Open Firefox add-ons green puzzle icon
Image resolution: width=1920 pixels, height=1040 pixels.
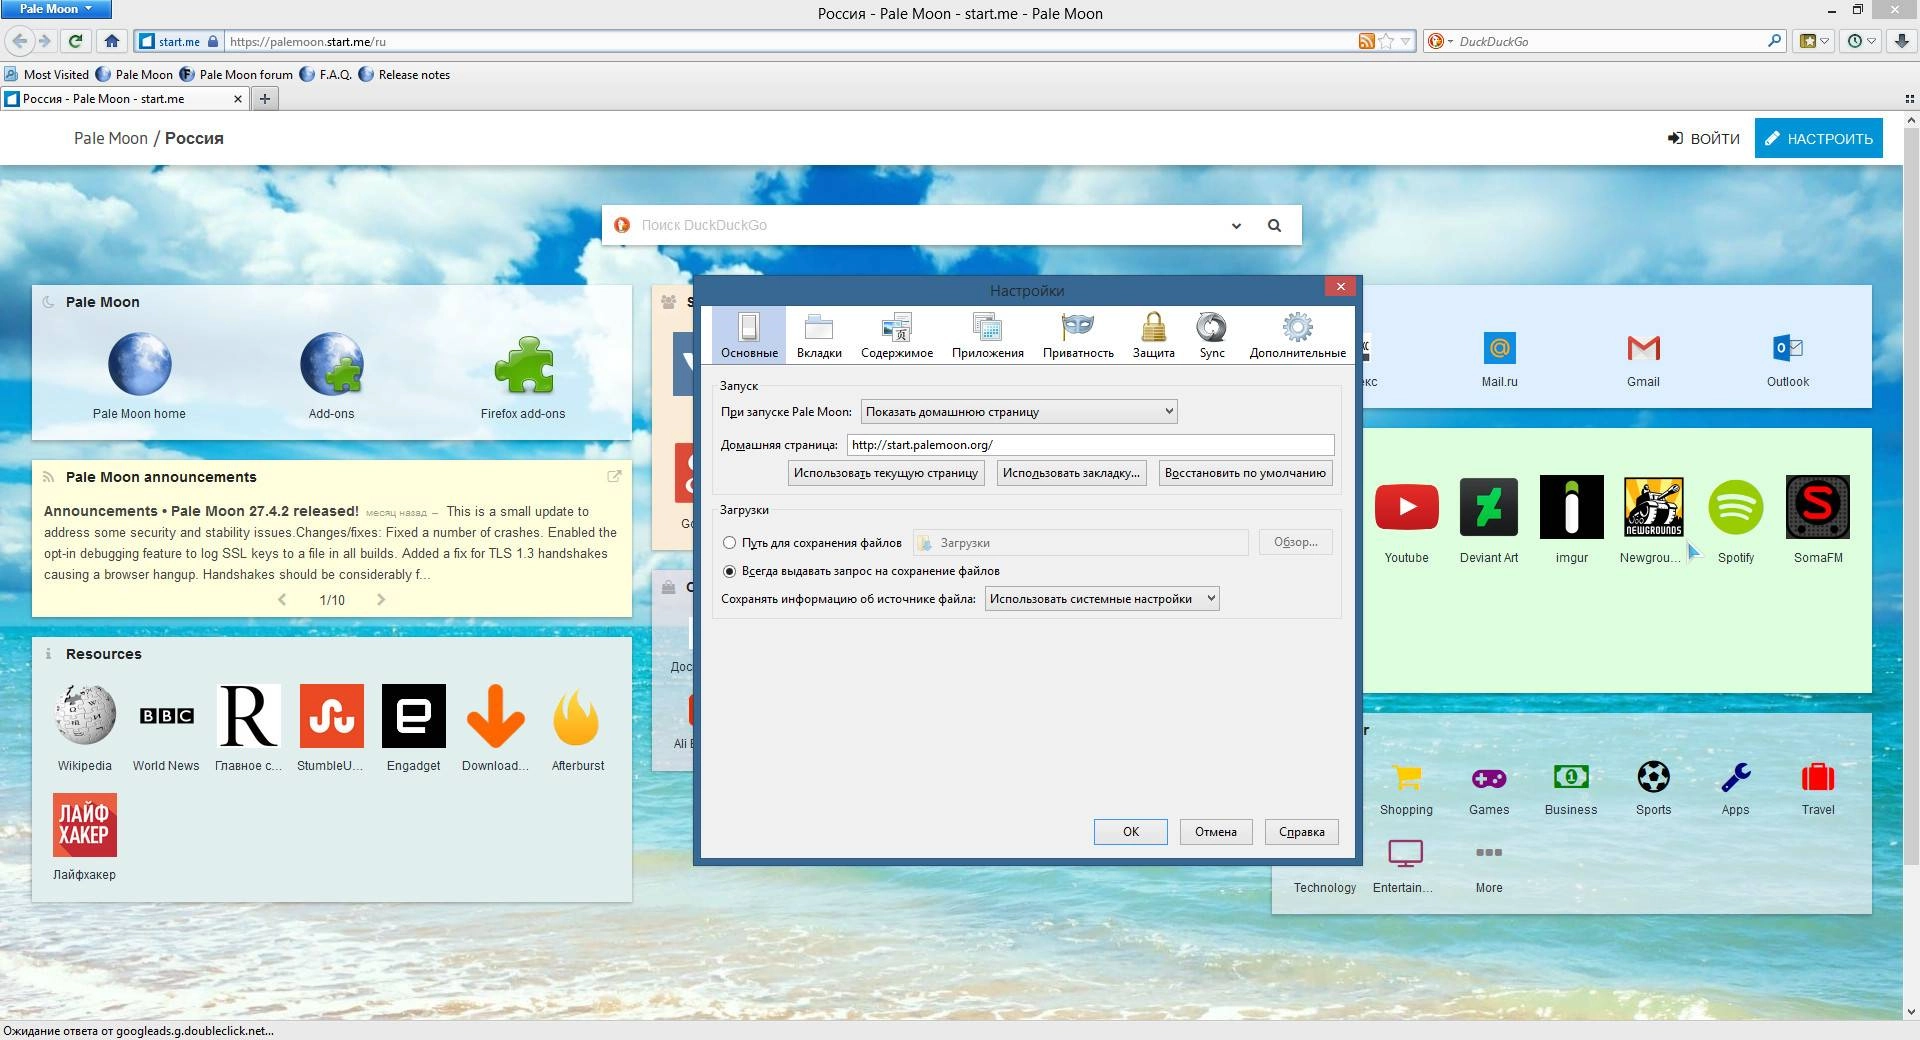click(x=523, y=364)
